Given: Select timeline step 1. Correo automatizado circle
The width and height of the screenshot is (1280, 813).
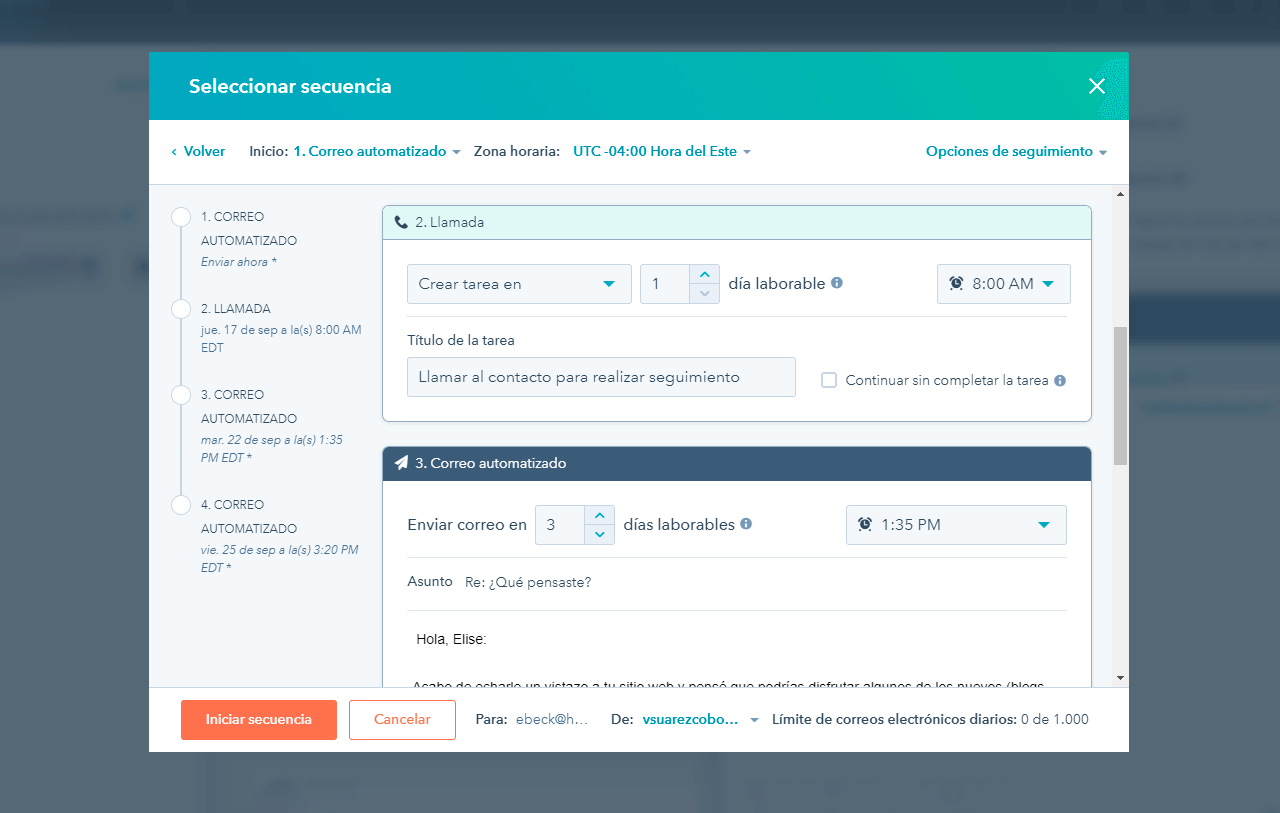Looking at the screenshot, I should click(181, 217).
